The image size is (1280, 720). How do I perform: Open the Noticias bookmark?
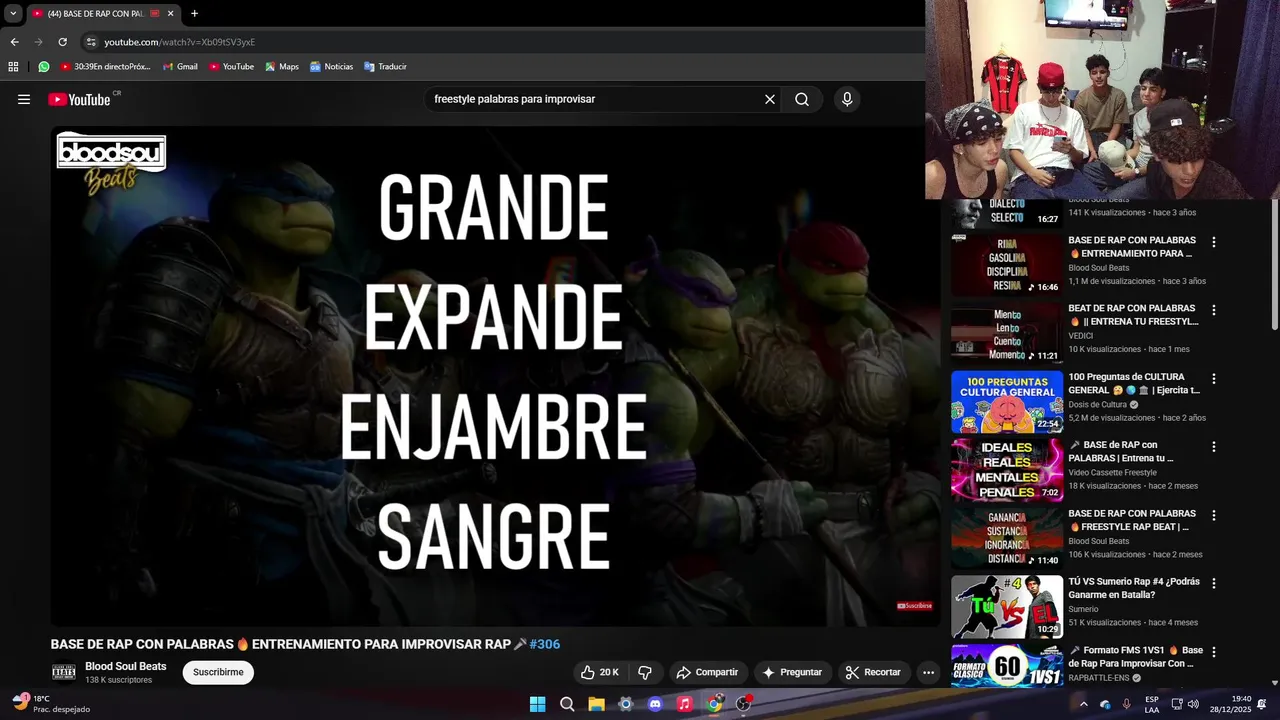pyautogui.click(x=331, y=67)
